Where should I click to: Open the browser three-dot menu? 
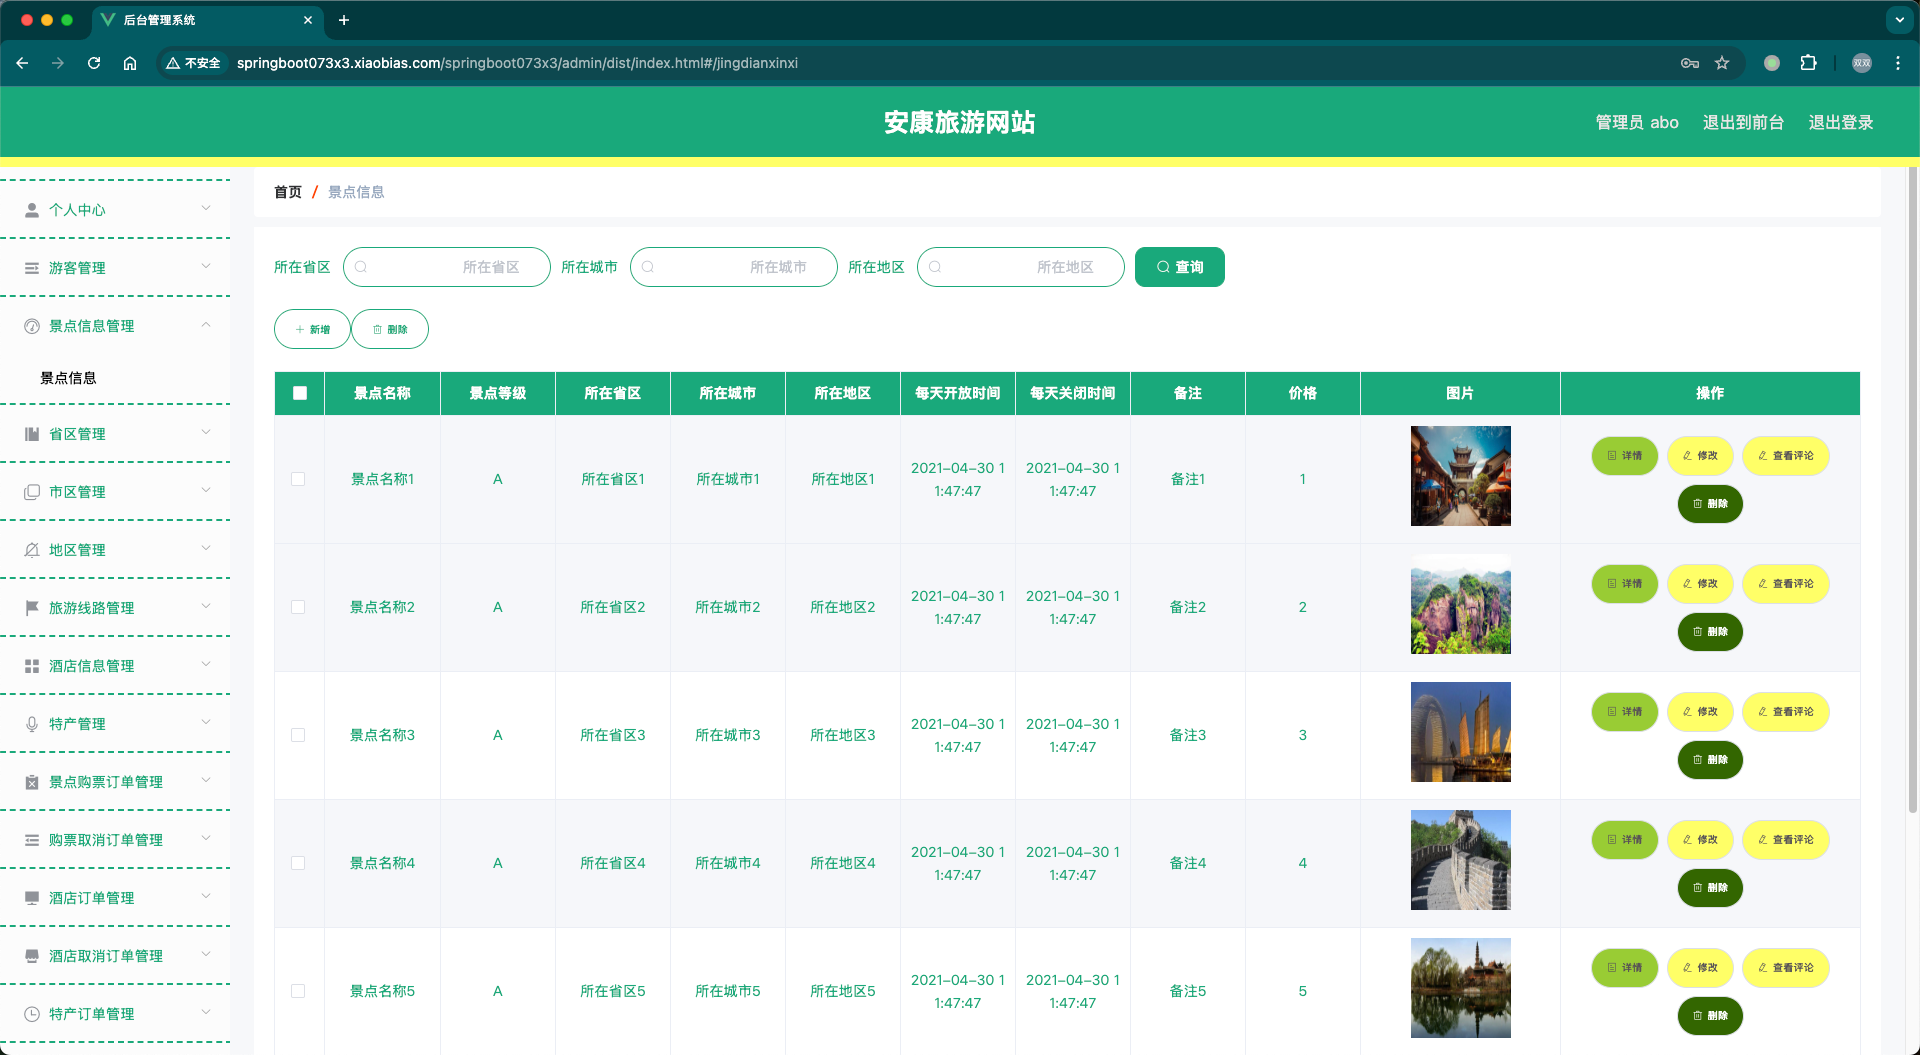pos(1898,63)
